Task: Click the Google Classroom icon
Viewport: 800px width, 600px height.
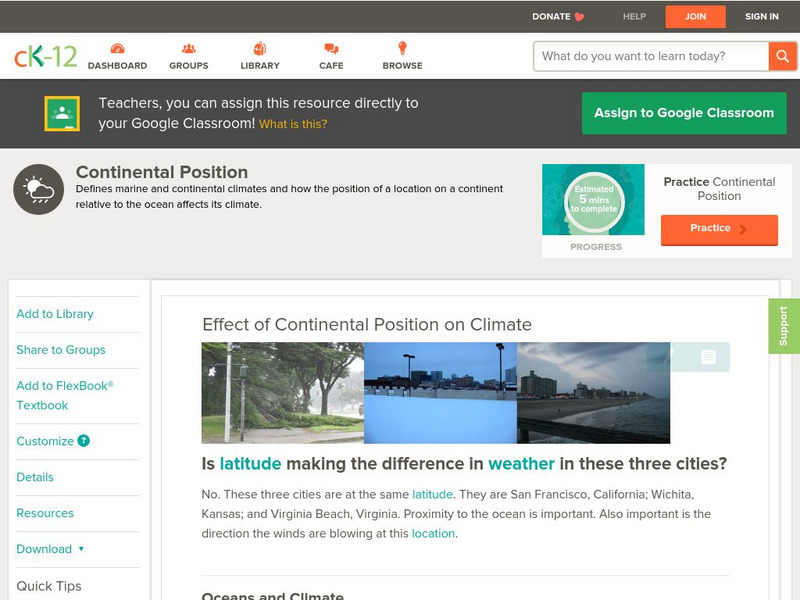Action: pyautogui.click(x=62, y=113)
